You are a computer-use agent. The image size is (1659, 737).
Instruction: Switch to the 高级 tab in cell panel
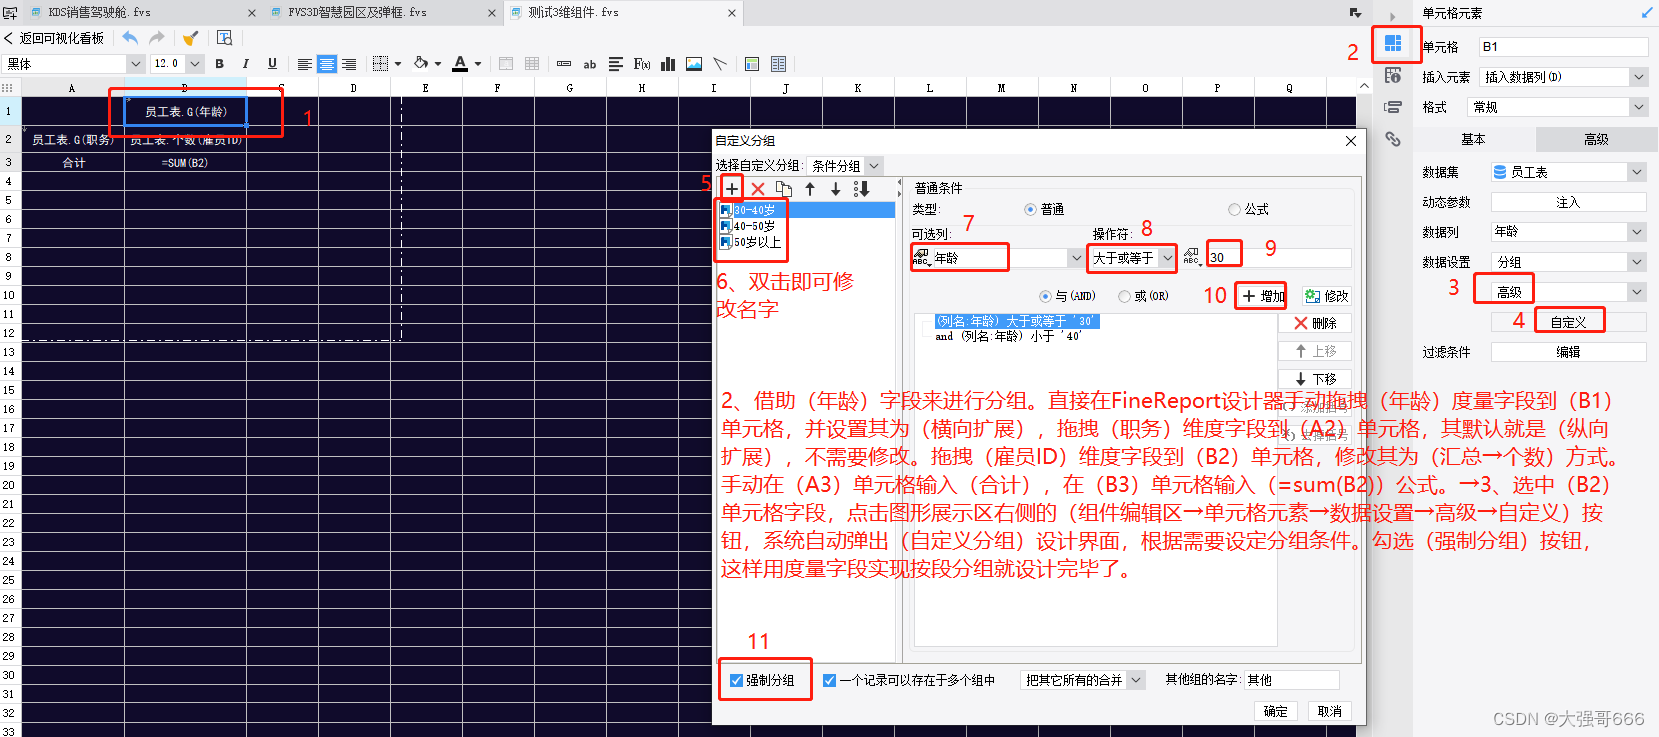(1596, 139)
